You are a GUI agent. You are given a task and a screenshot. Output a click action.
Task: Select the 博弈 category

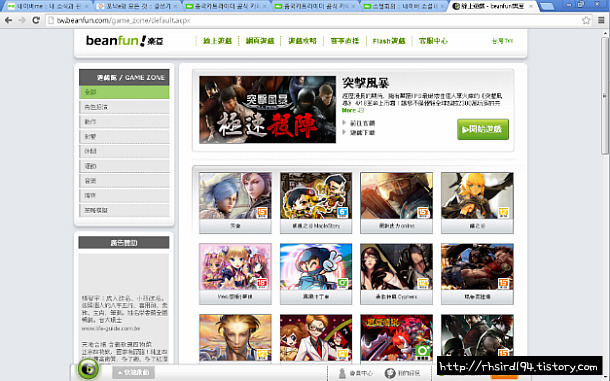(x=124, y=195)
